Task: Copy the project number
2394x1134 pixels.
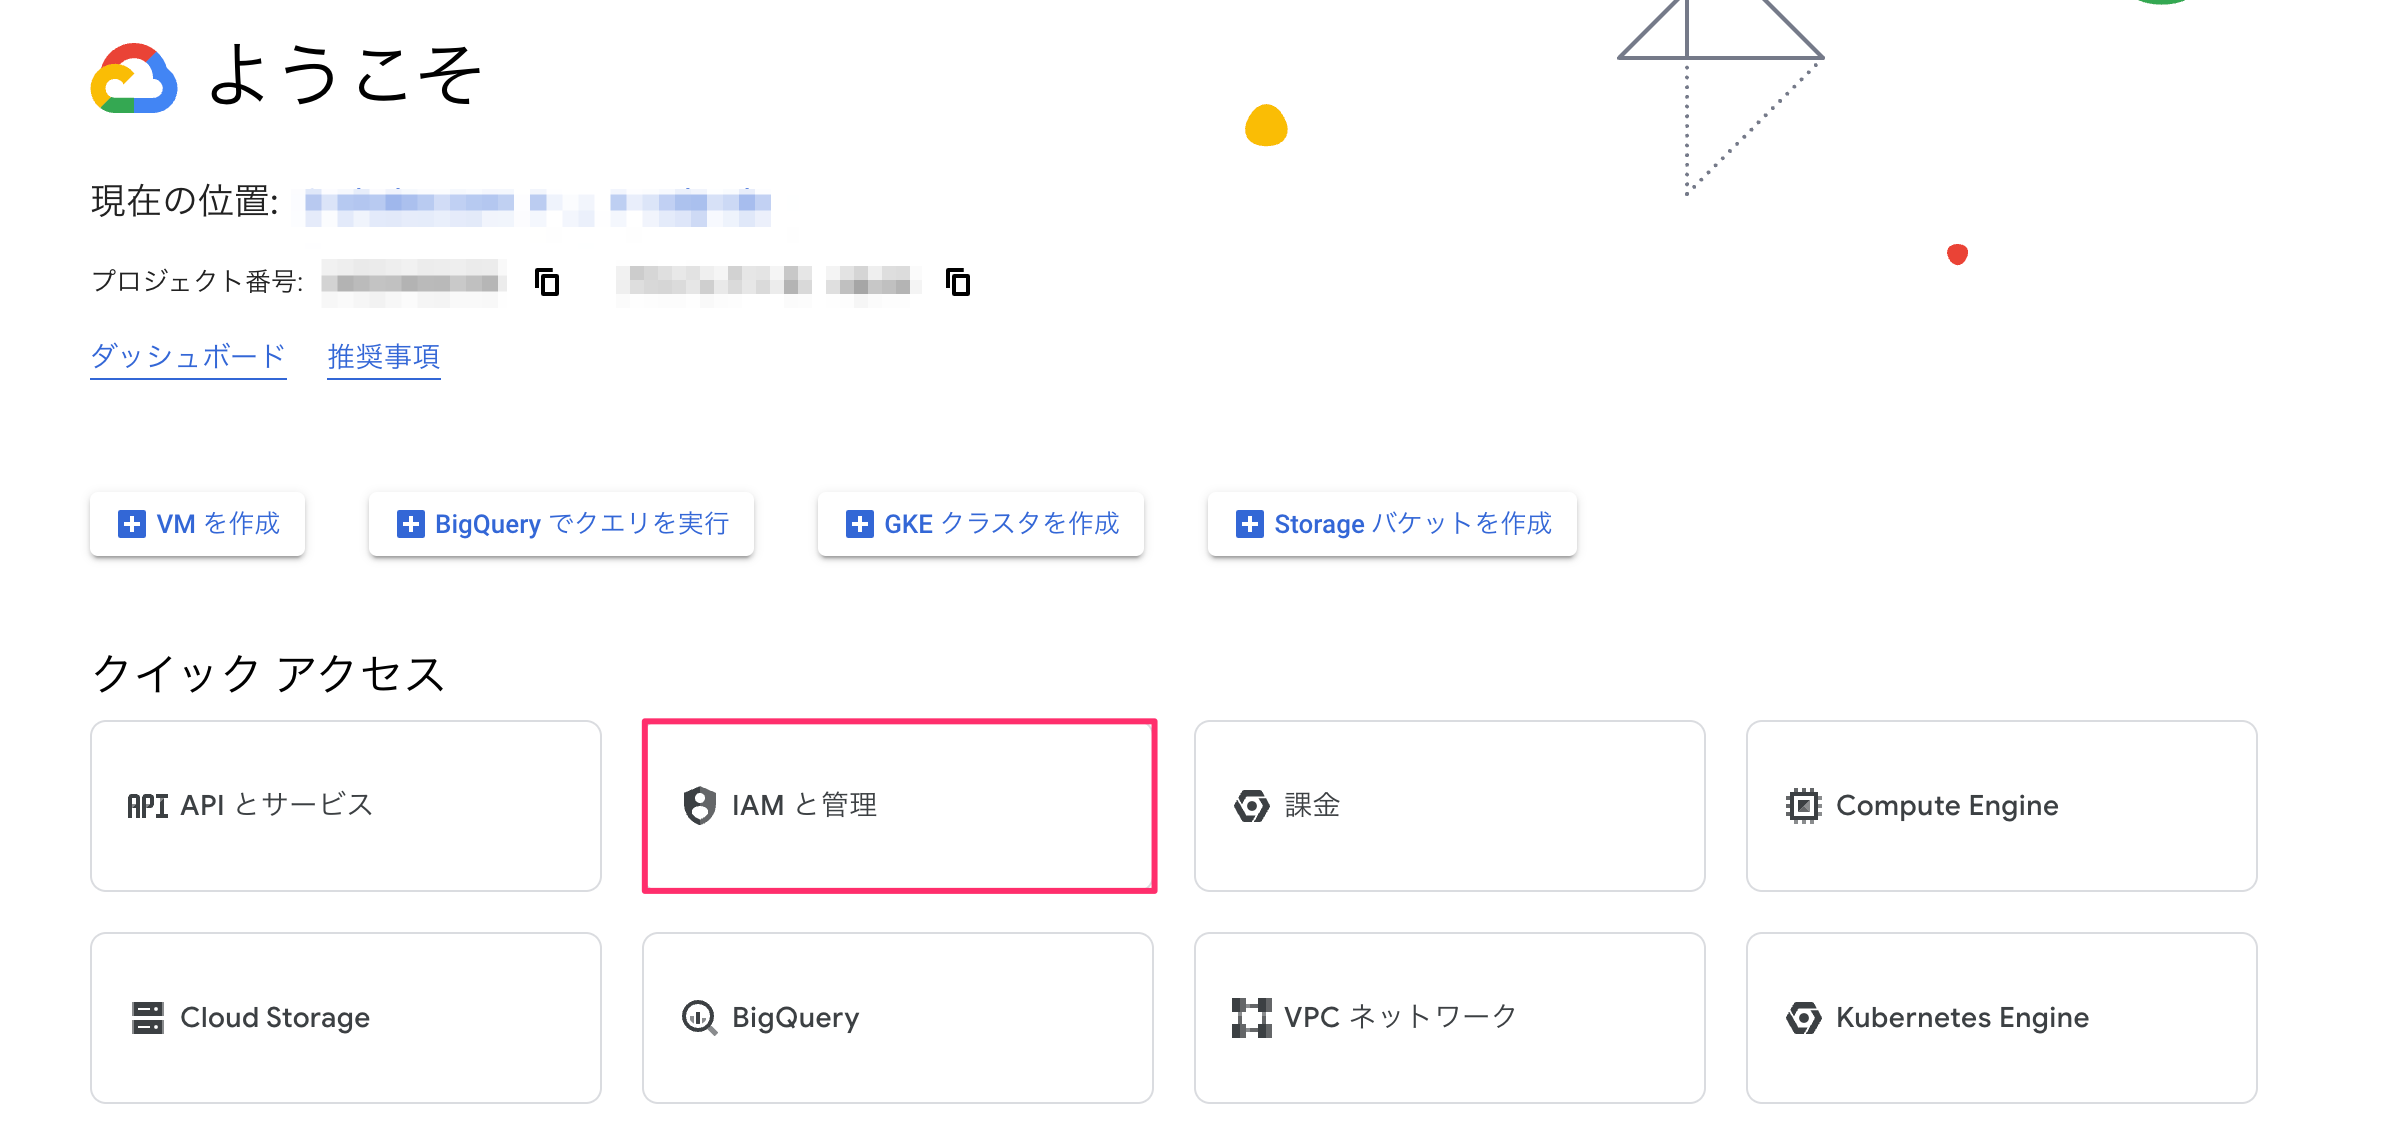Action: tap(547, 282)
